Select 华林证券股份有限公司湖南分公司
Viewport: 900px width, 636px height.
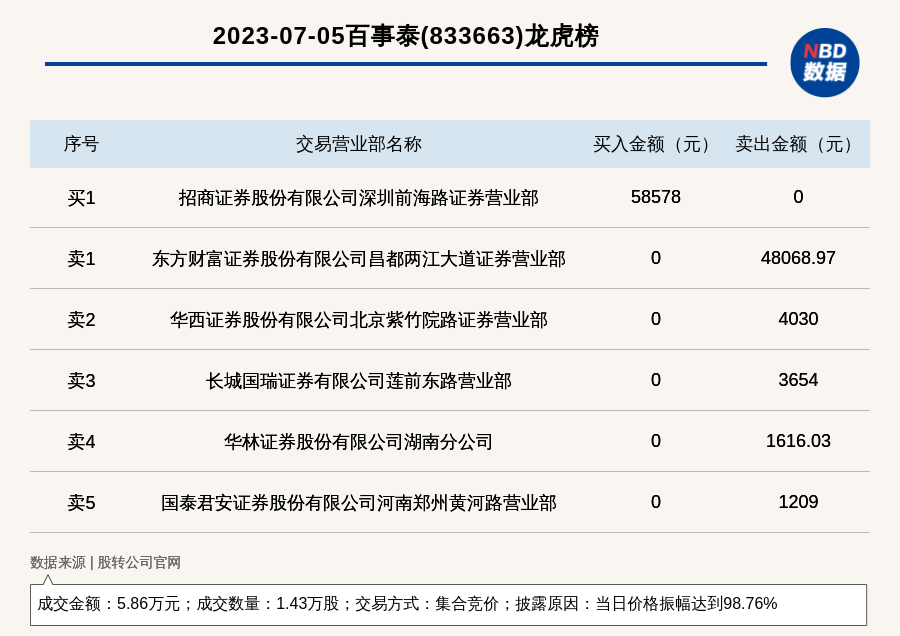[x=359, y=441]
